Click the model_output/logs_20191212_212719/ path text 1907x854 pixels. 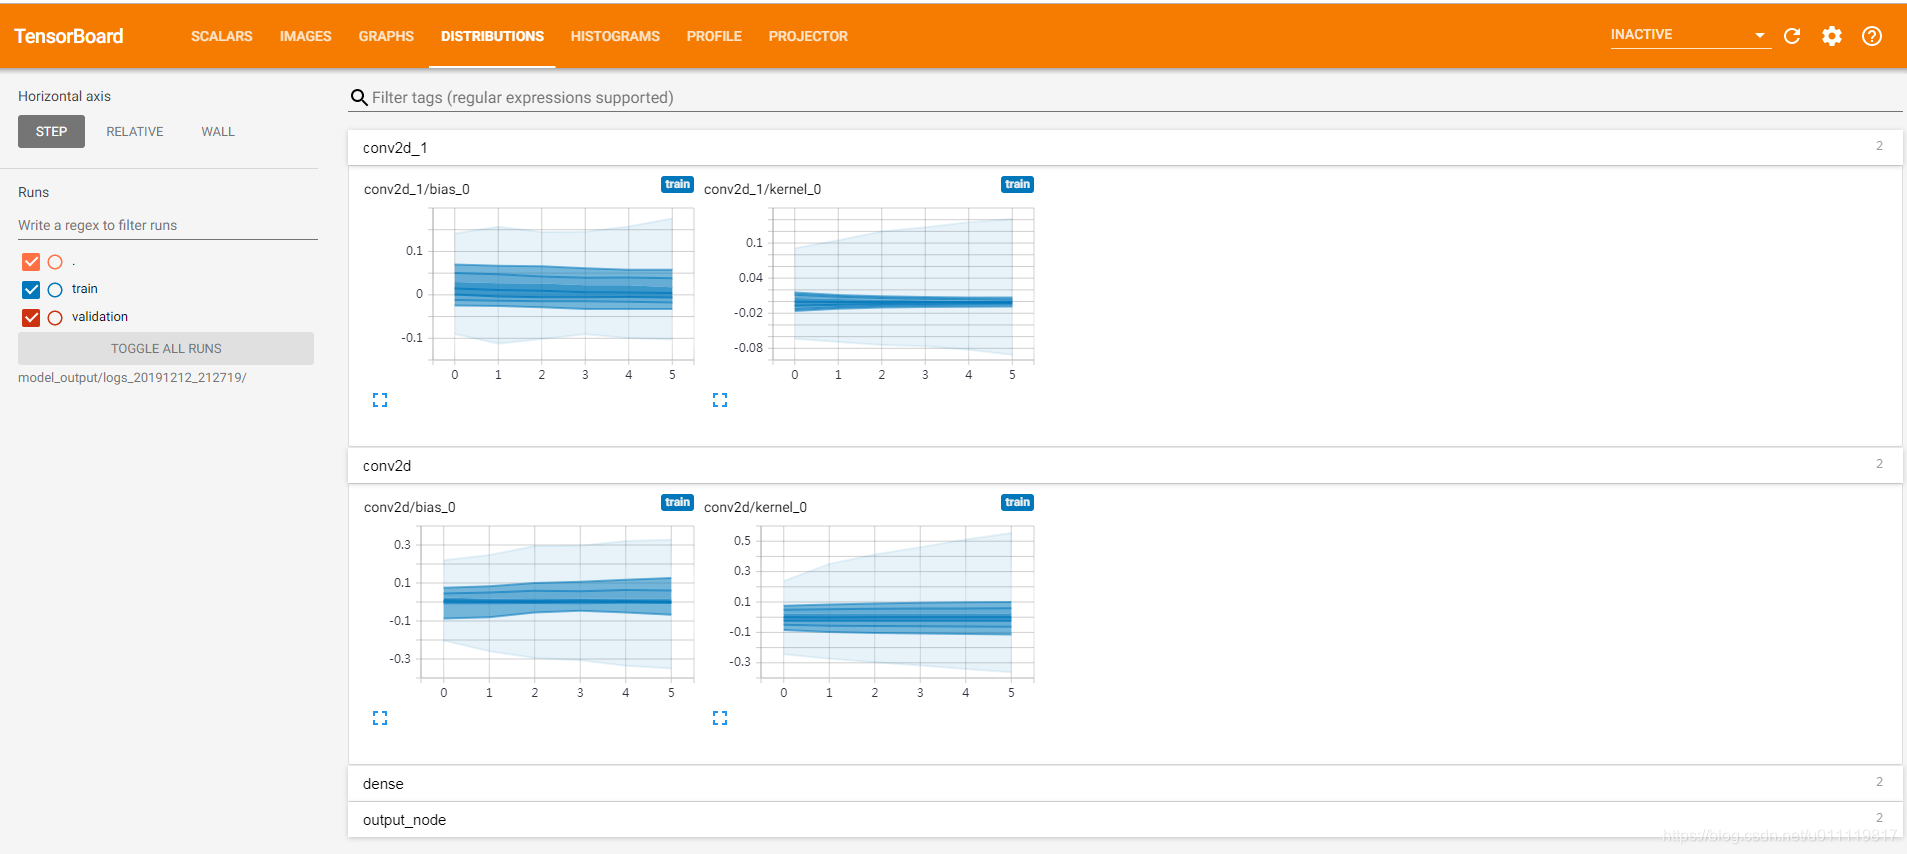tap(132, 378)
